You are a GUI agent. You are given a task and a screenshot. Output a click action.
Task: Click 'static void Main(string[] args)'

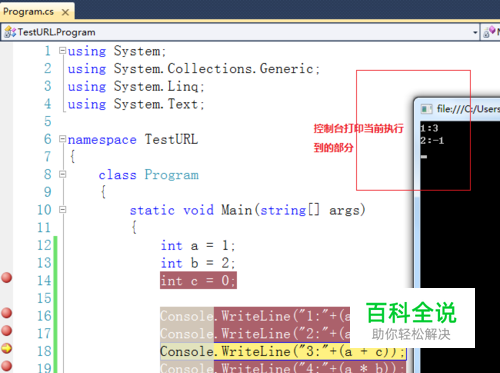pos(248,210)
